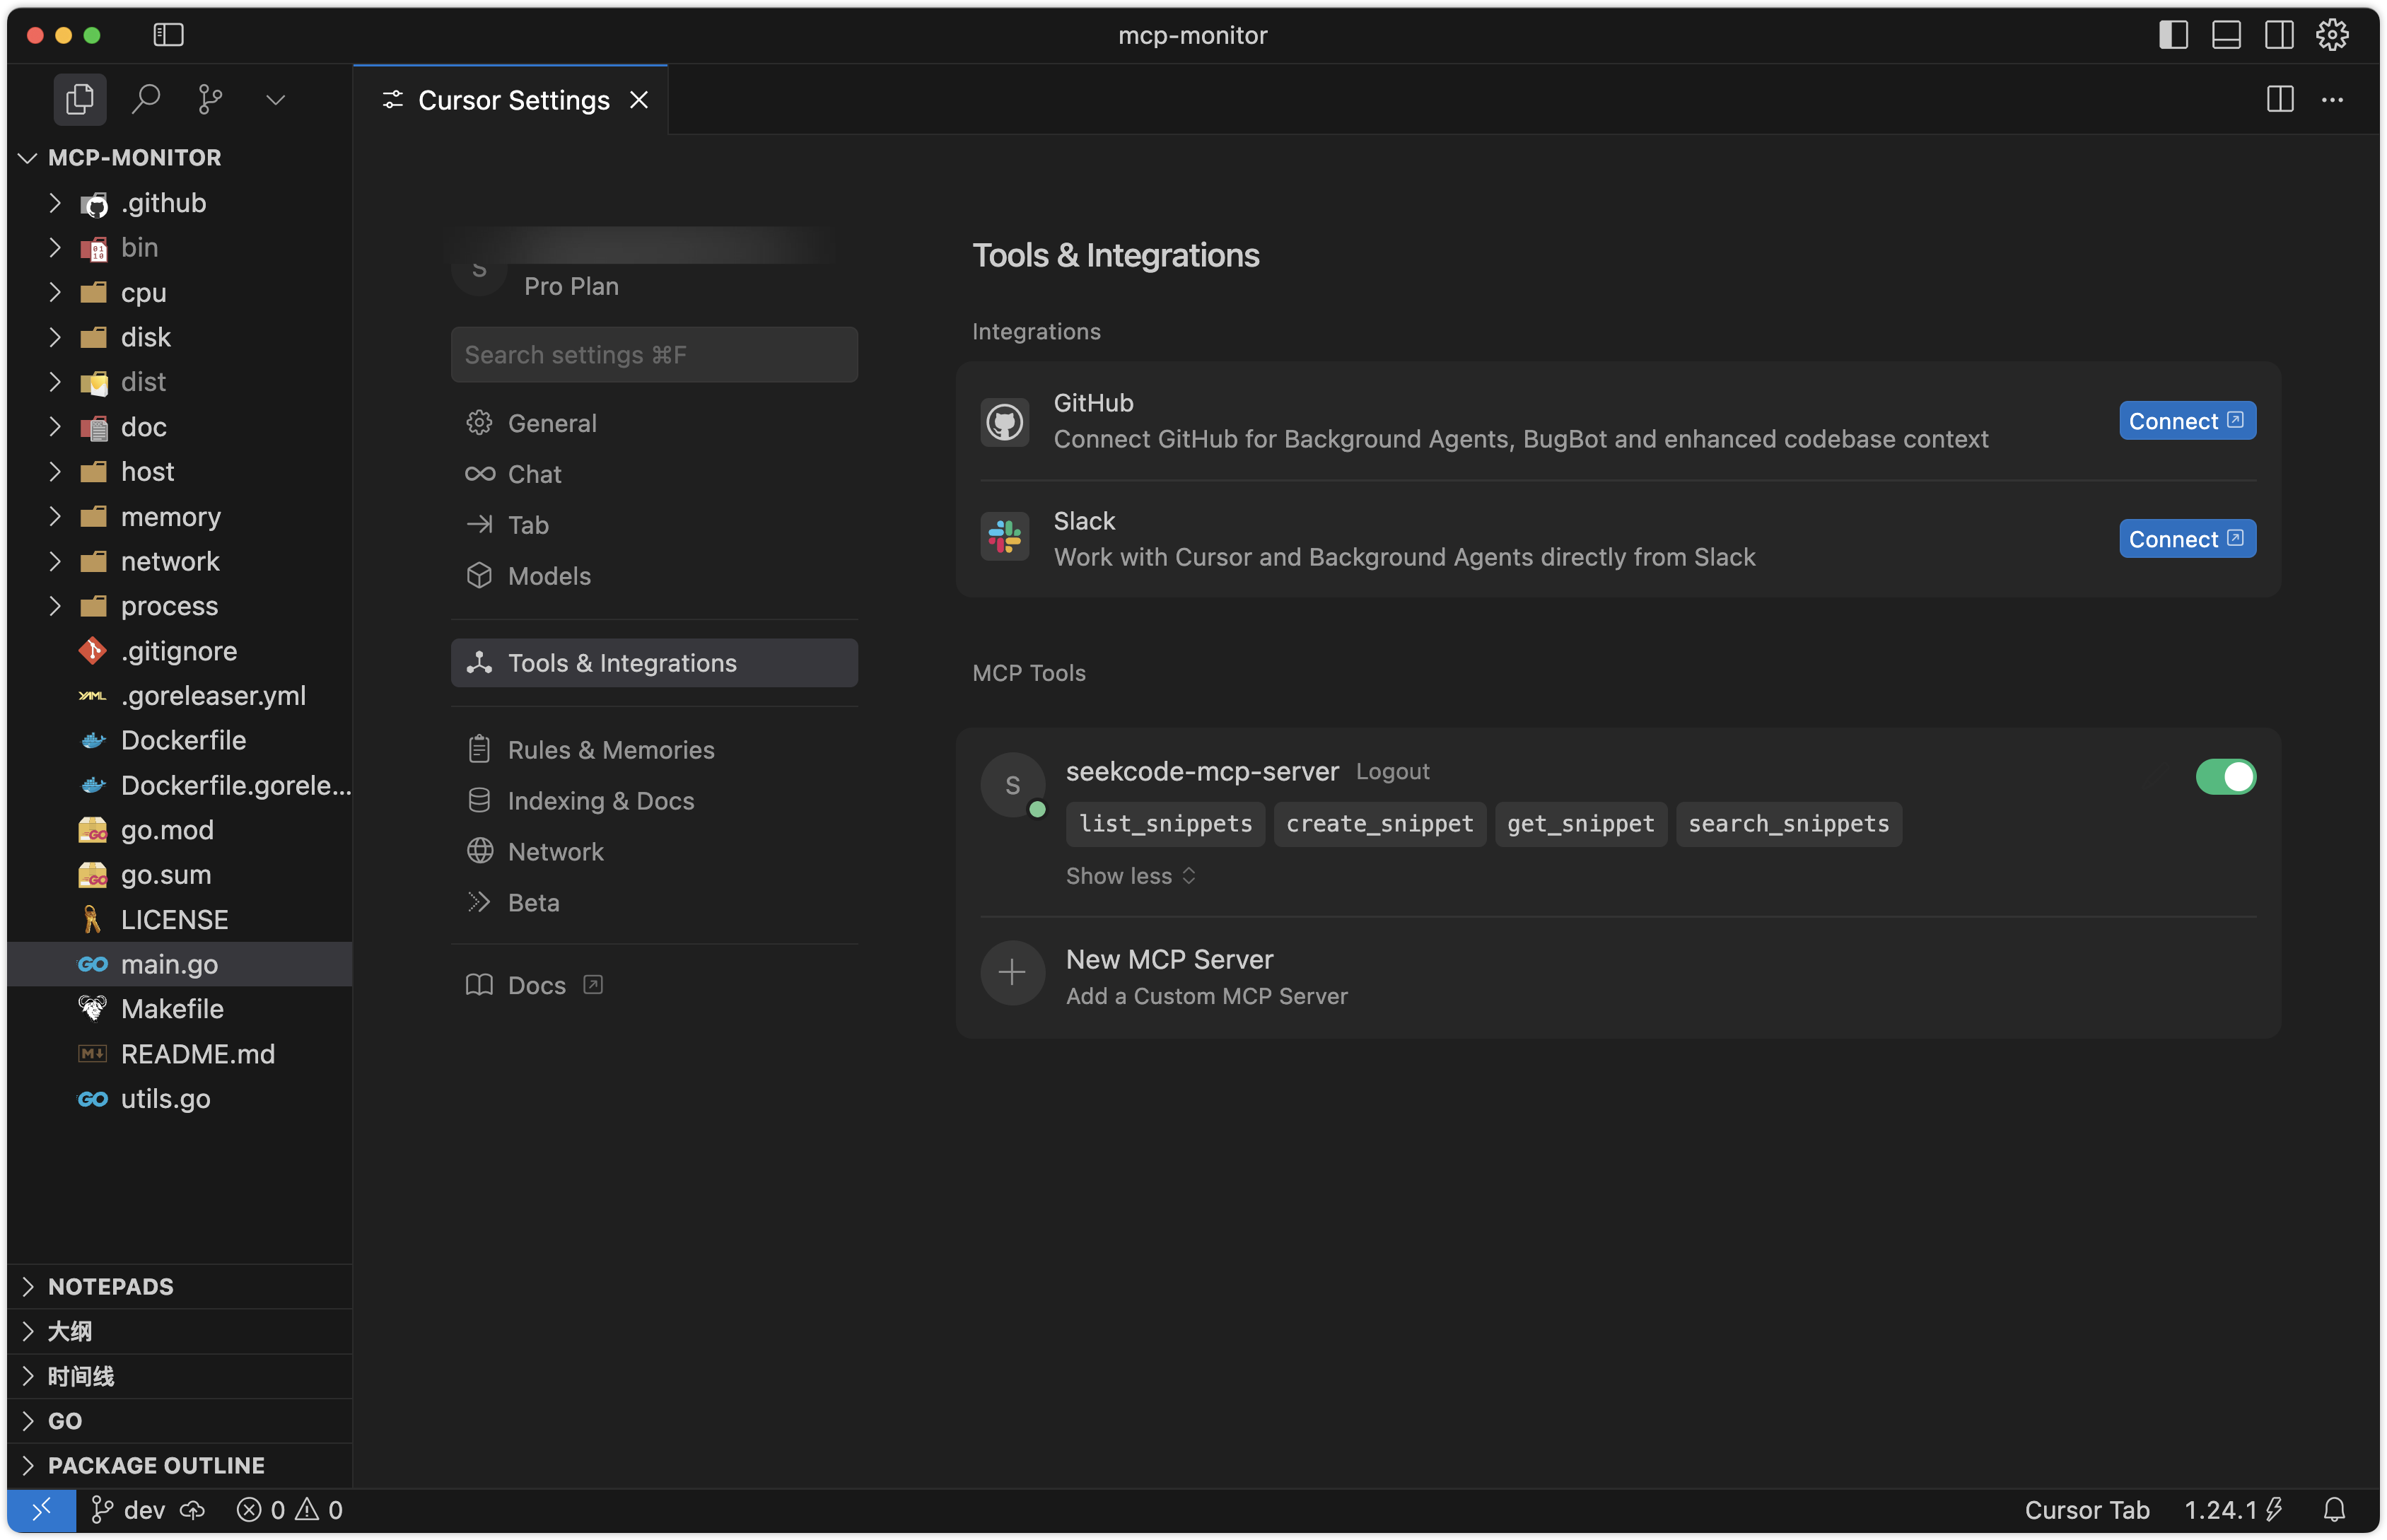This screenshot has width=2387, height=1540.
Task: Expand the PACKAGE OUTLINE section
Action: [x=180, y=1466]
